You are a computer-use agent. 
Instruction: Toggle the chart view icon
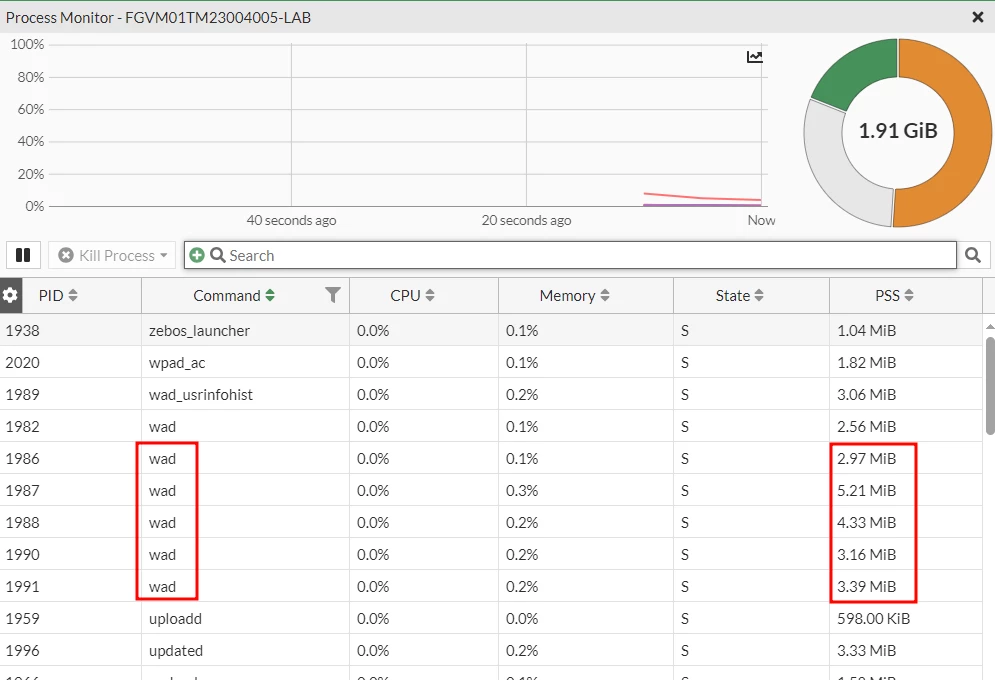click(x=754, y=57)
